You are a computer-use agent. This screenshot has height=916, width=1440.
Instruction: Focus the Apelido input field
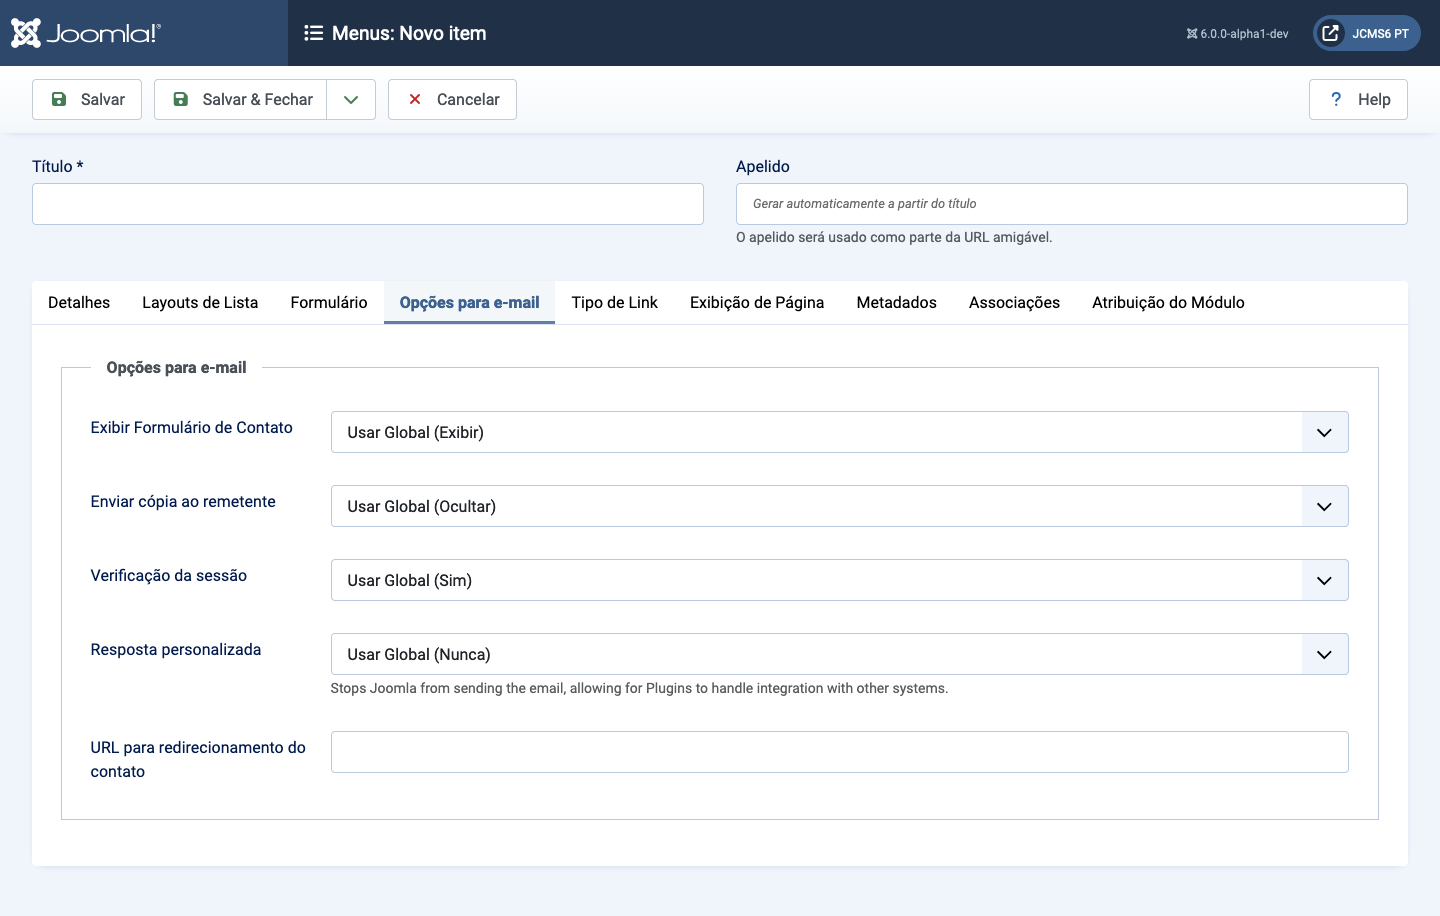click(1072, 204)
